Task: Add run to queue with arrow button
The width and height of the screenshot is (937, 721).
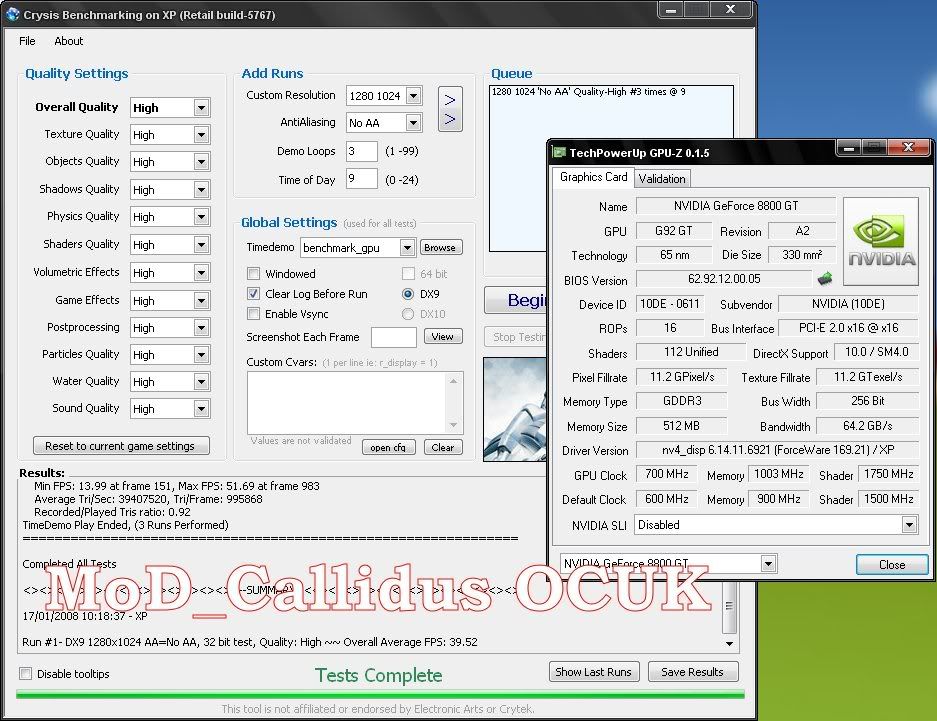Action: 450,109
